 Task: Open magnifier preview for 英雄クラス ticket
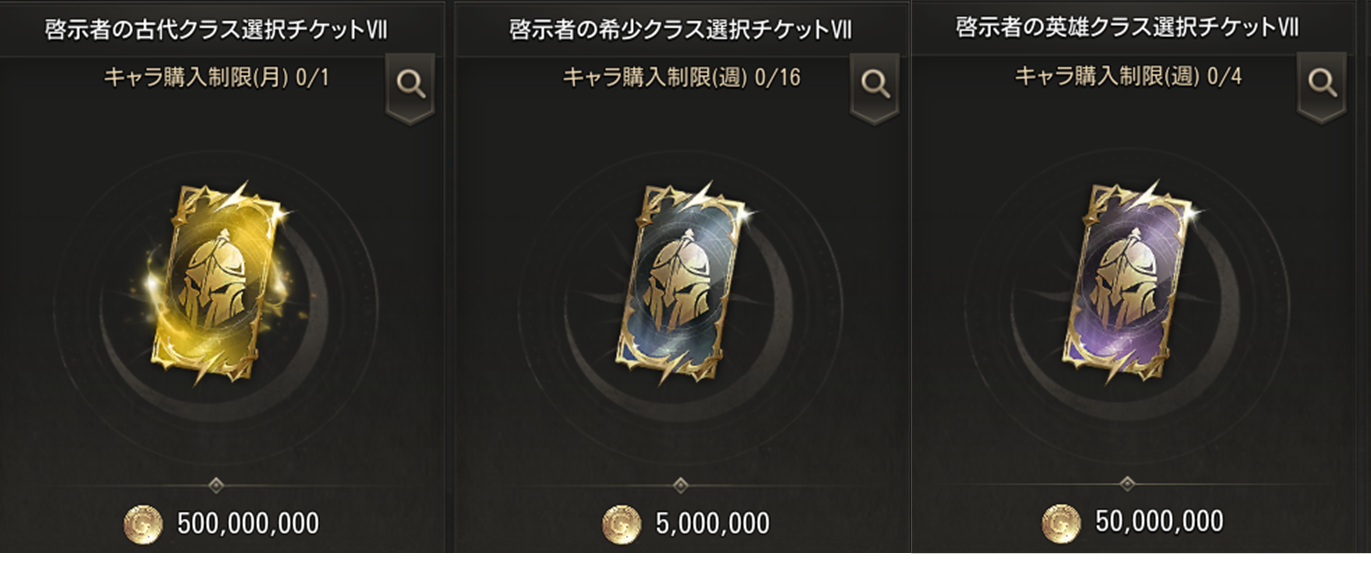1321,86
